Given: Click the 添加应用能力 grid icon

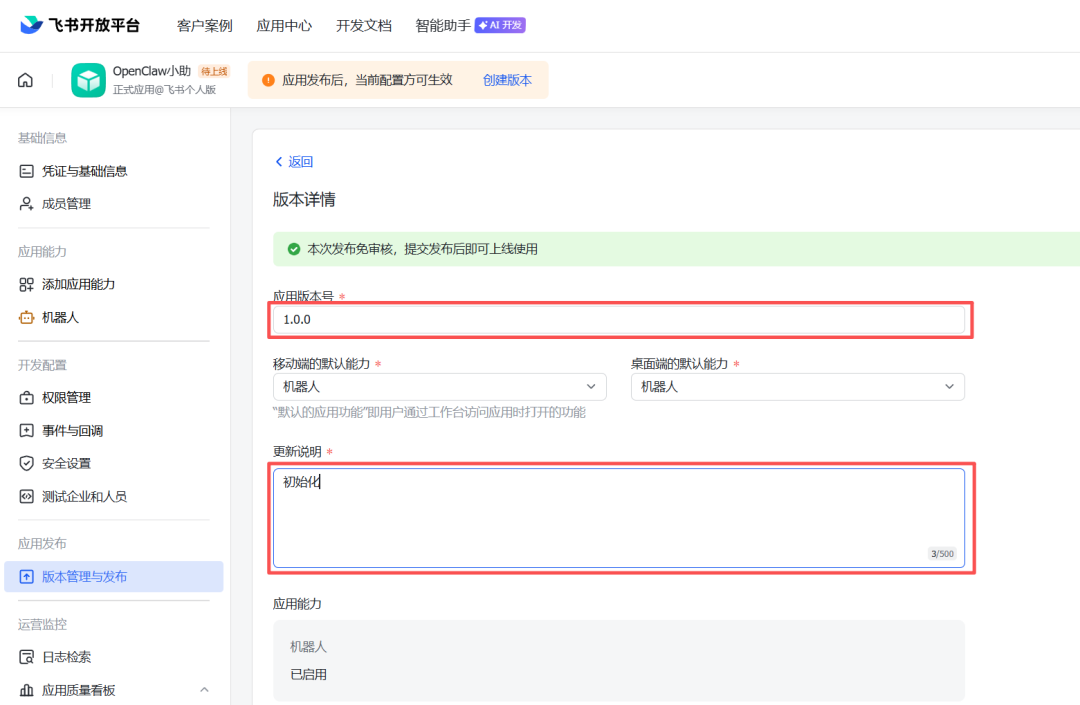Looking at the screenshot, I should (x=26, y=284).
